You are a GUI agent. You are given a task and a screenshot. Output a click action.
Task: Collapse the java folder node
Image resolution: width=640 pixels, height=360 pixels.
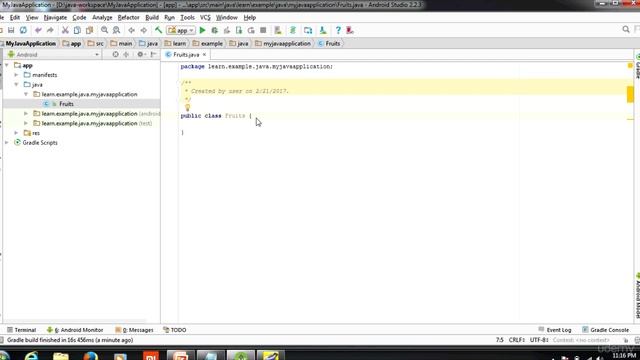[x=16, y=84]
